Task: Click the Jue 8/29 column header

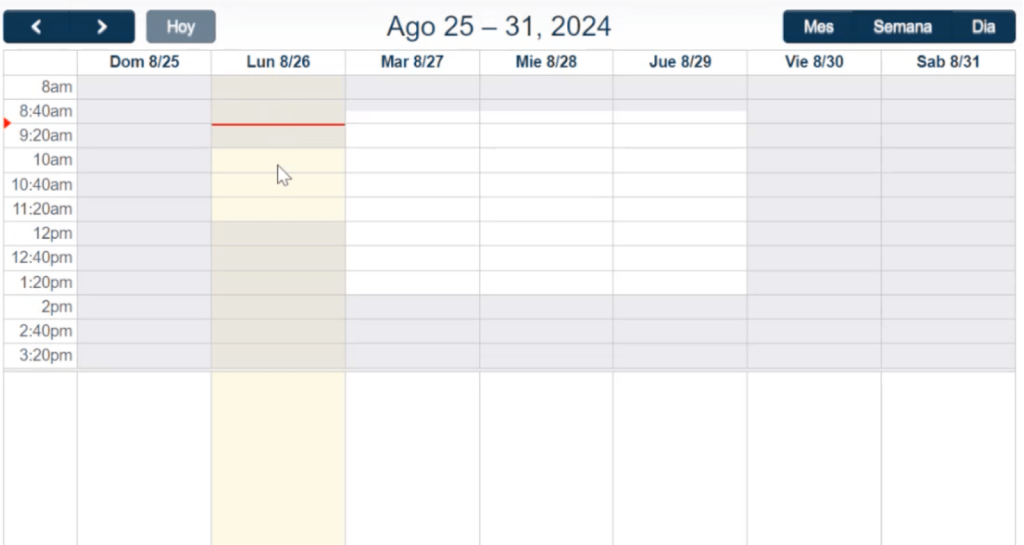Action: tap(680, 62)
